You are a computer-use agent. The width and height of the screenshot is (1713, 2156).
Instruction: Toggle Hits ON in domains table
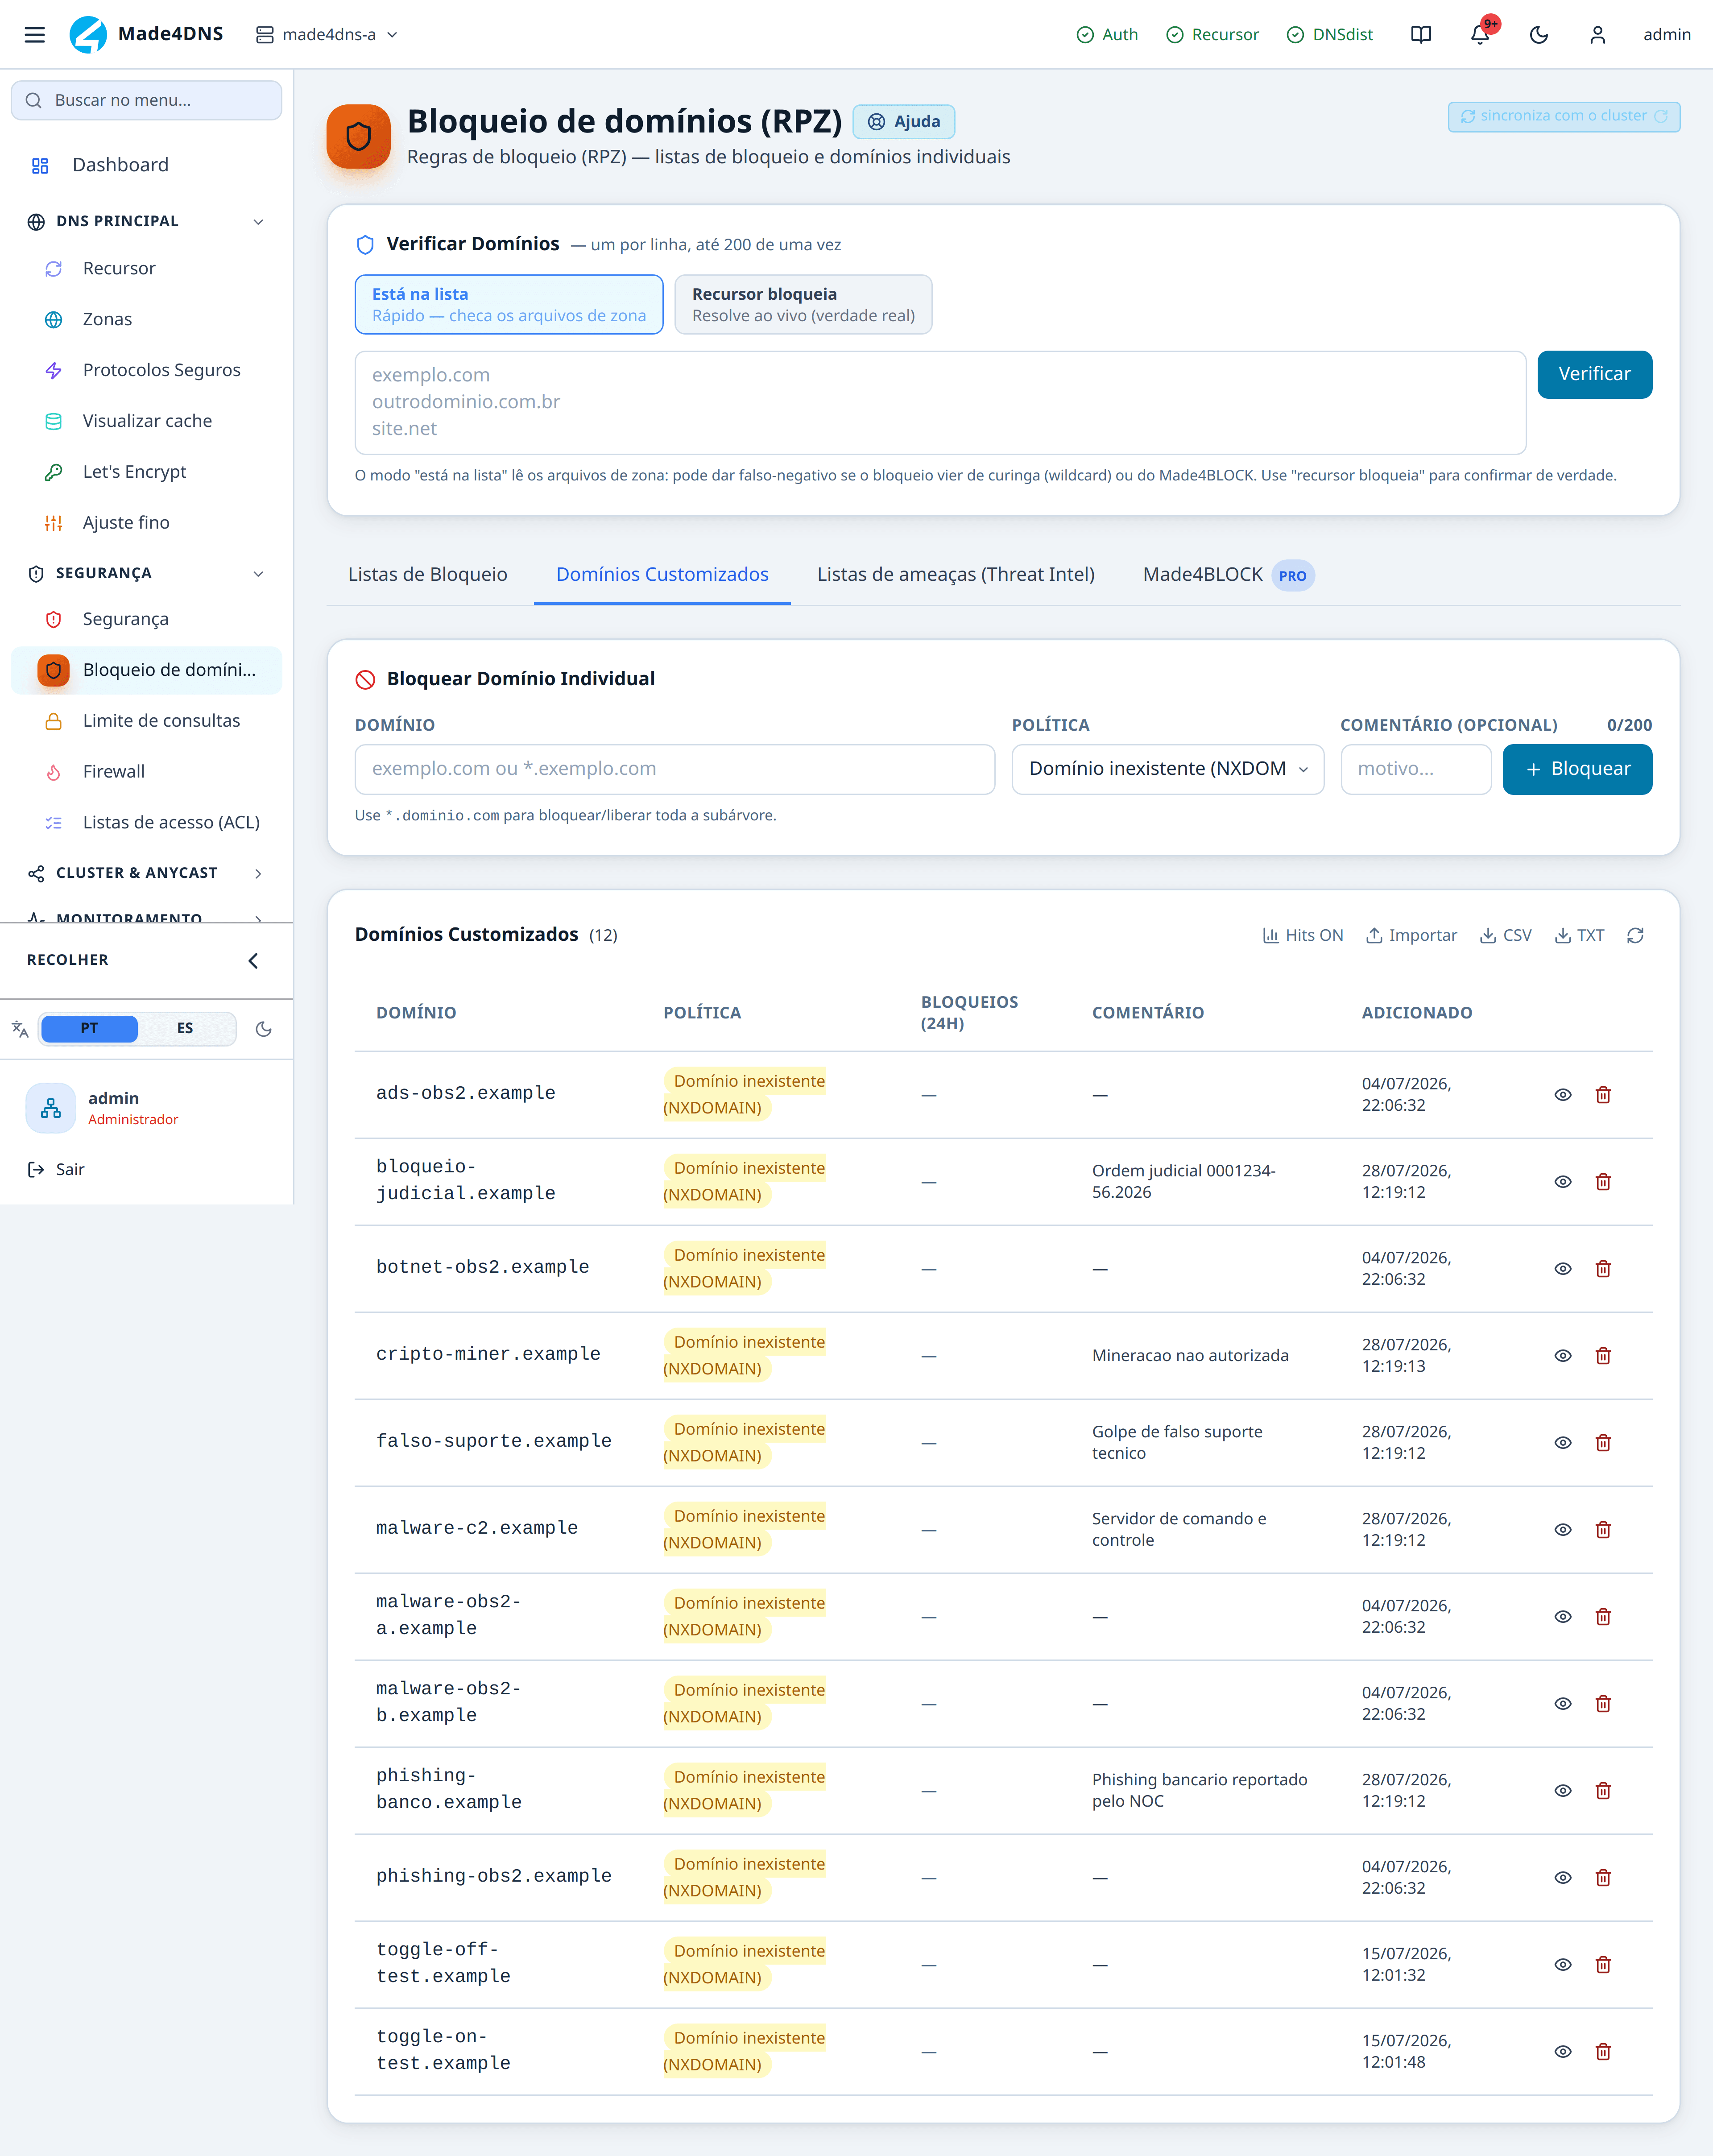click(1302, 935)
